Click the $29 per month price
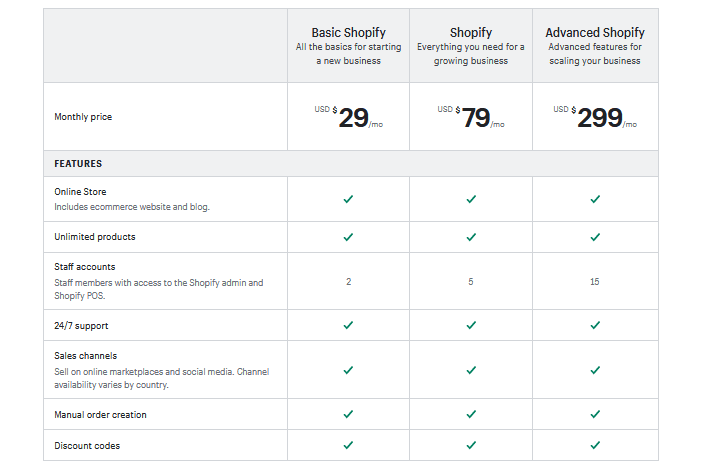This screenshot has height=461, width=712. coord(349,117)
